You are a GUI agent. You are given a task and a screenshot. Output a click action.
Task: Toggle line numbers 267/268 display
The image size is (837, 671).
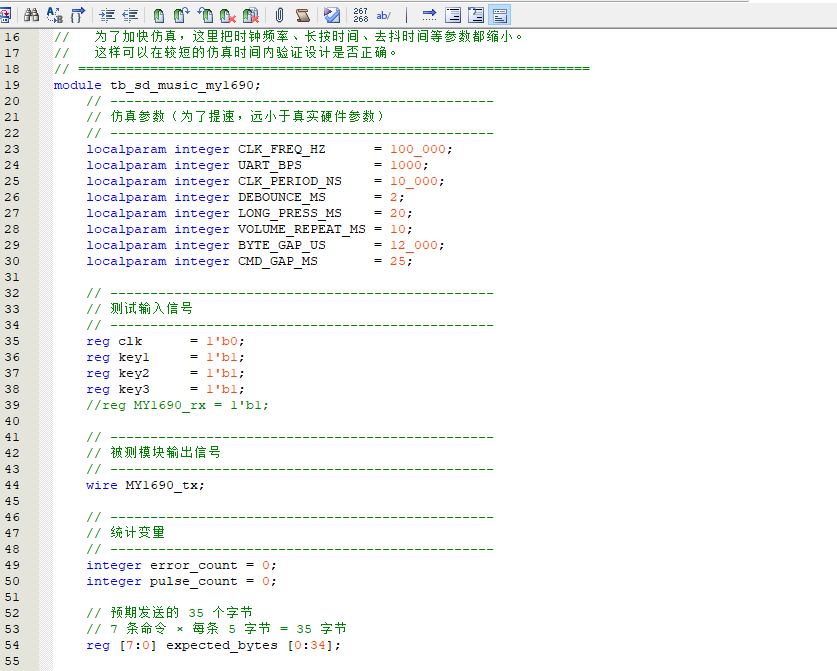tap(361, 15)
